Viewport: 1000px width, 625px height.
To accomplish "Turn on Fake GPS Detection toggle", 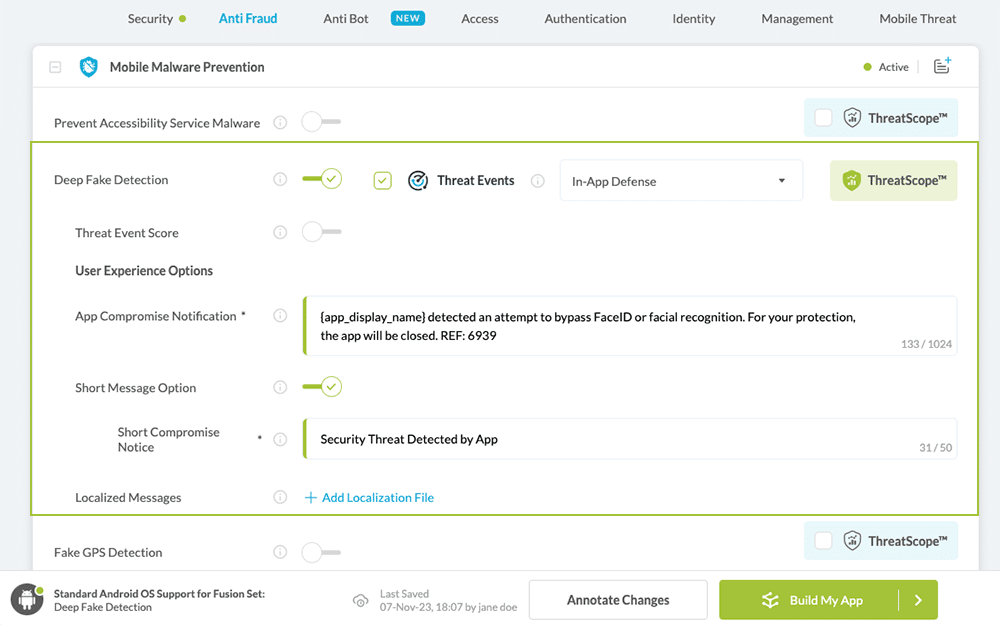I will pos(322,552).
